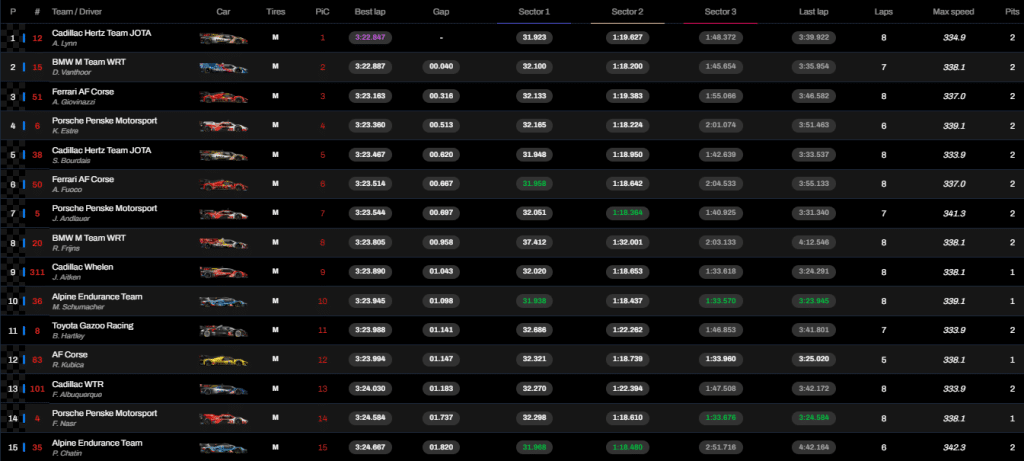The height and width of the screenshot is (461, 1024).
Task: Click the PiC column header
Action: (322, 12)
